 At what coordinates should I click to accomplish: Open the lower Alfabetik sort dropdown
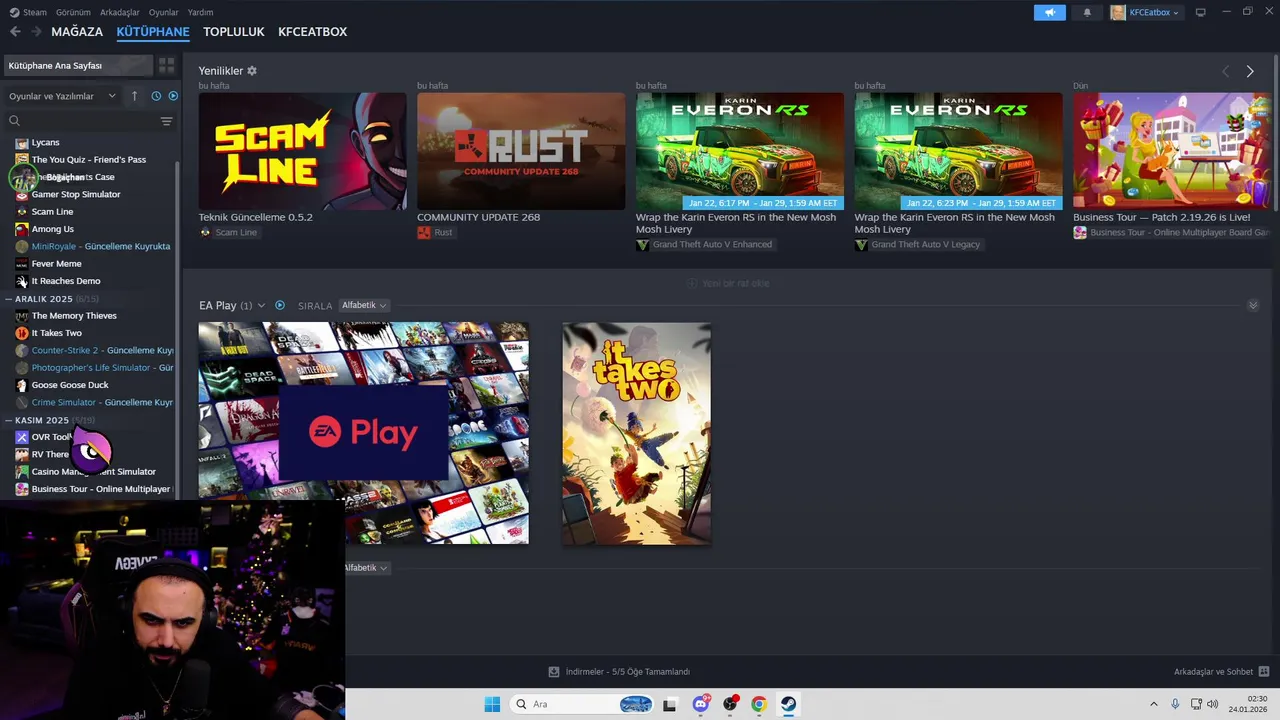[x=366, y=568]
